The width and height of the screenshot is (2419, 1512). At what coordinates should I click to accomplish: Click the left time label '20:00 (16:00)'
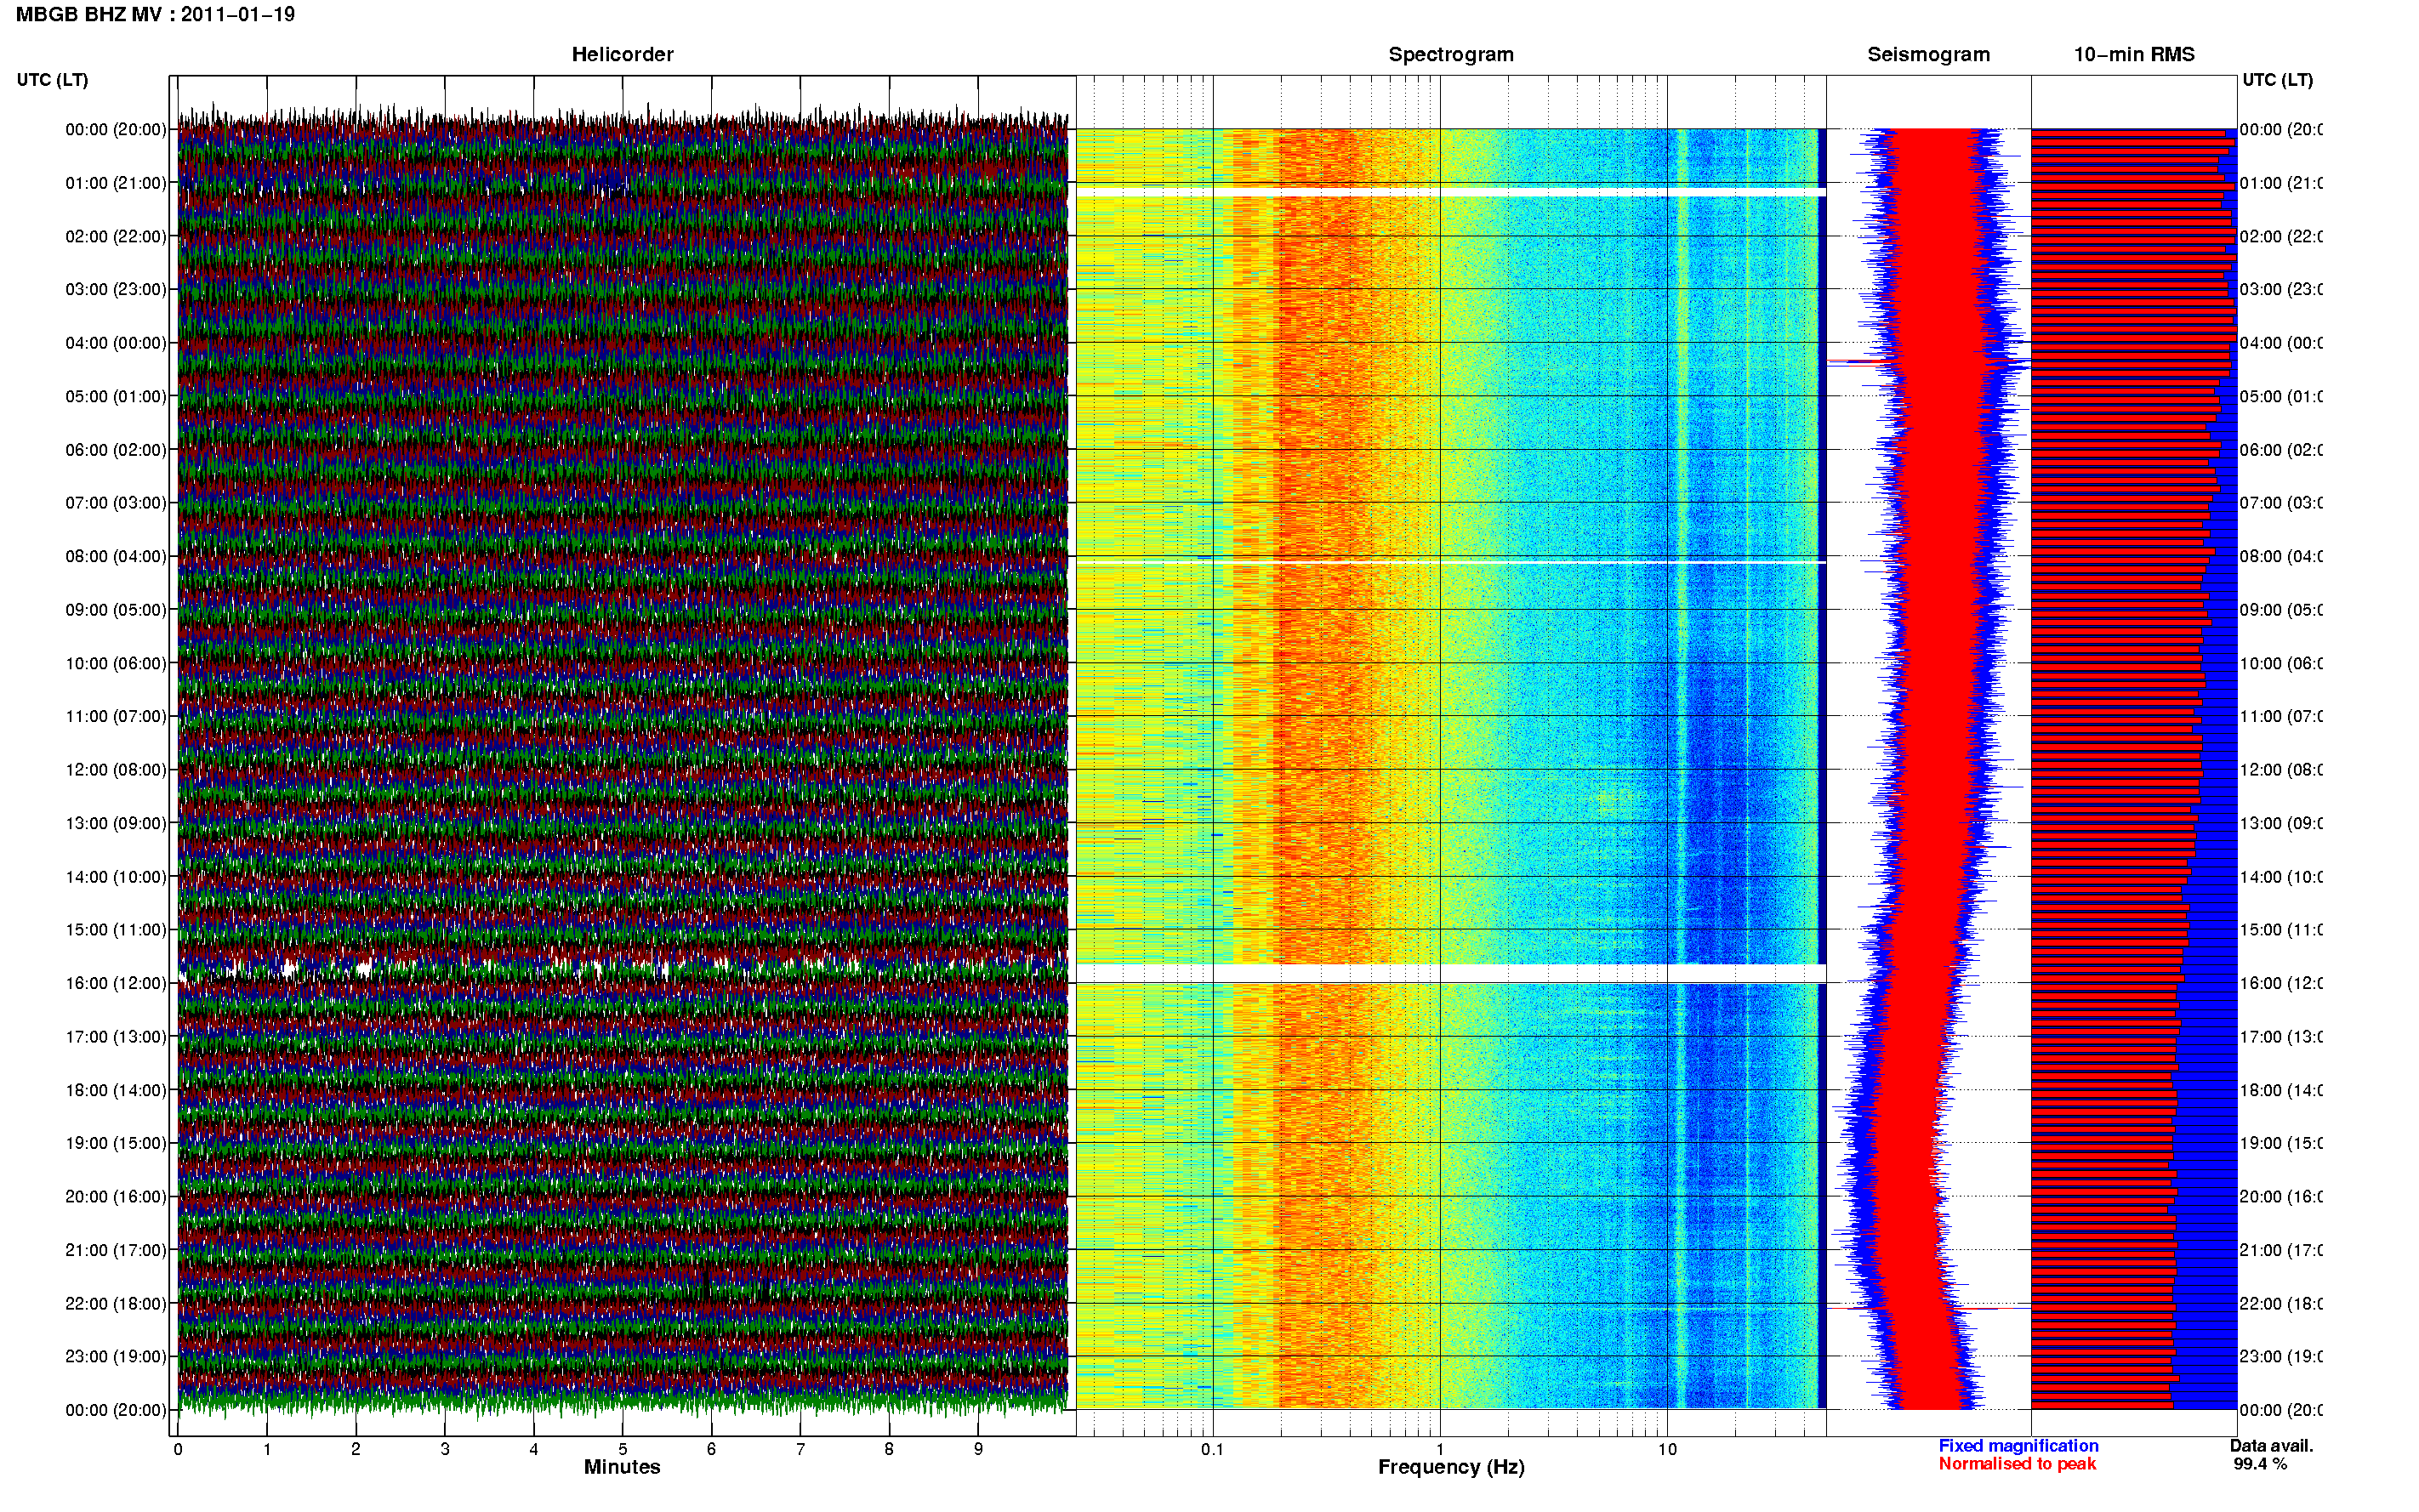pos(116,1196)
